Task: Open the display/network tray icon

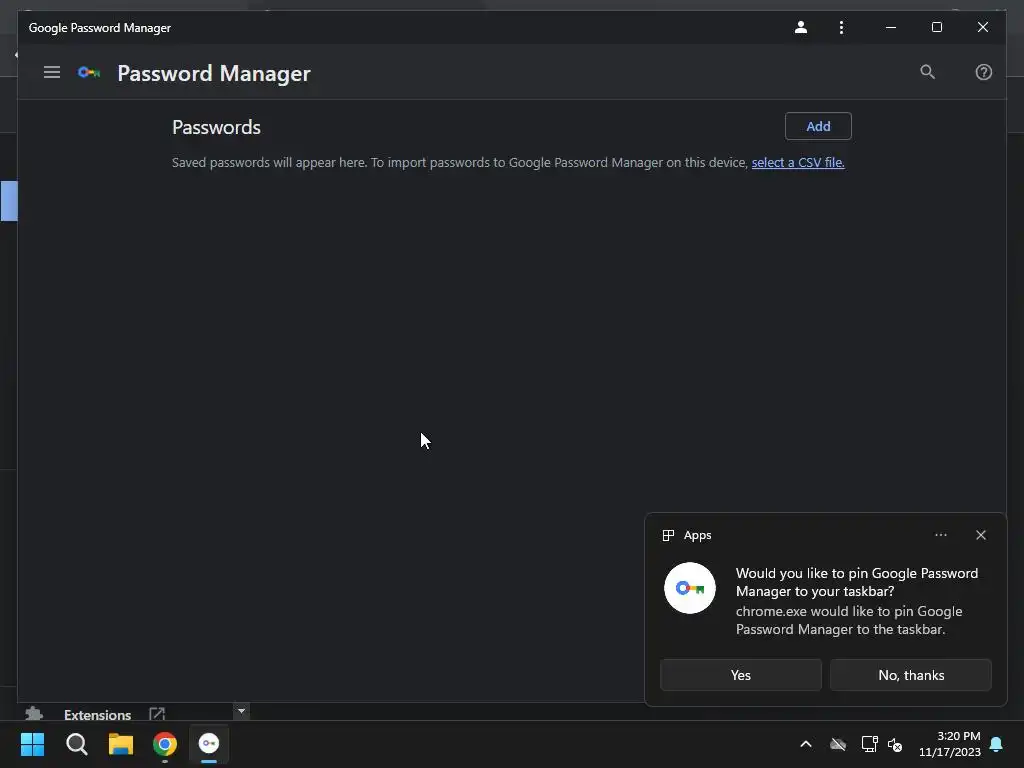Action: pyautogui.click(x=869, y=744)
